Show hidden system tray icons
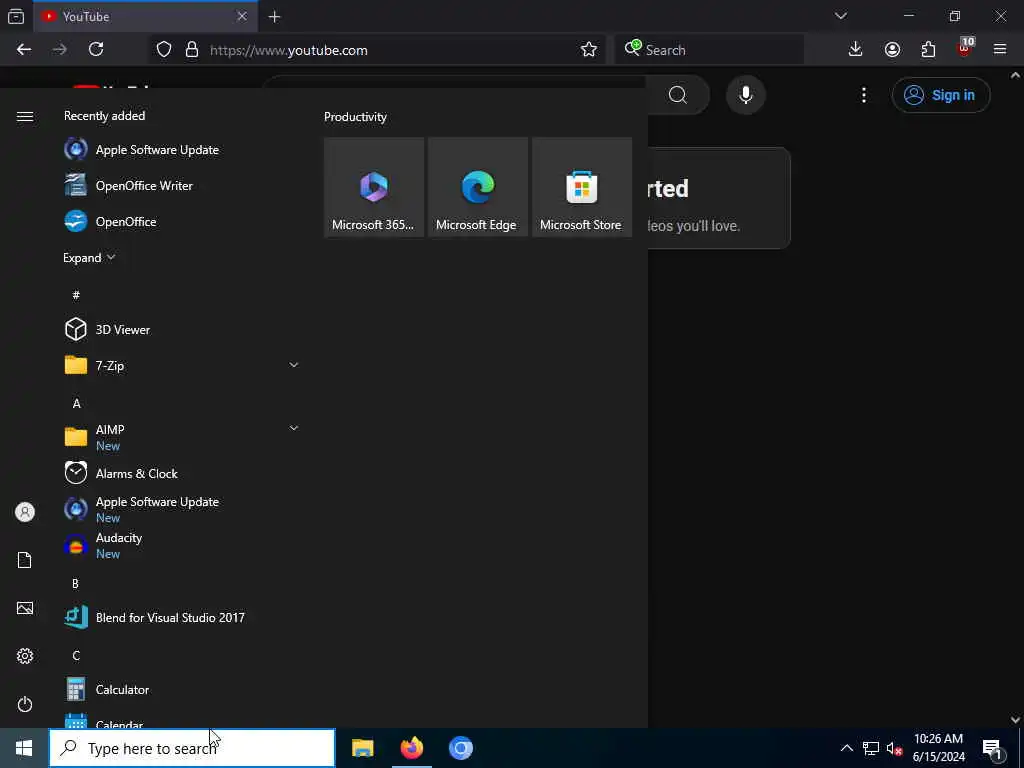The height and width of the screenshot is (768, 1024). (x=846, y=748)
